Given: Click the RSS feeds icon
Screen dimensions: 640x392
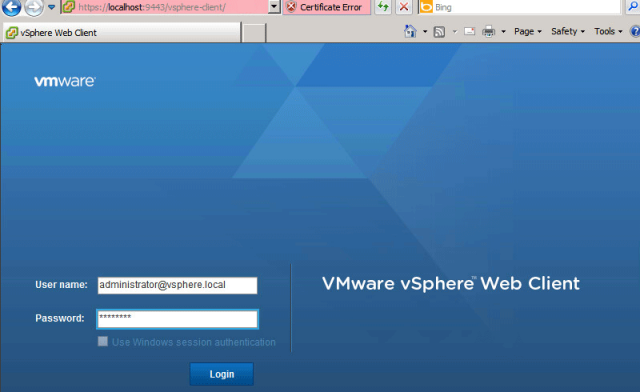Looking at the screenshot, I should (439, 31).
